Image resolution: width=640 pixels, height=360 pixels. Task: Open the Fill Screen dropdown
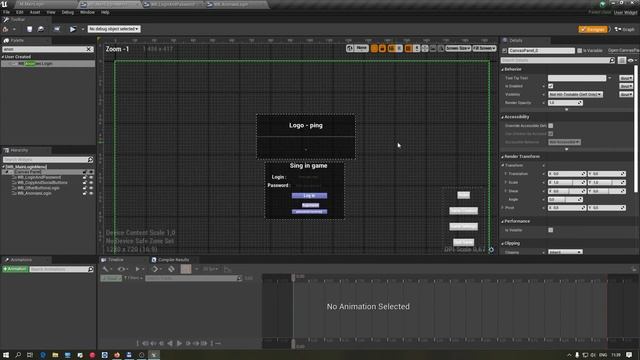click(484, 49)
